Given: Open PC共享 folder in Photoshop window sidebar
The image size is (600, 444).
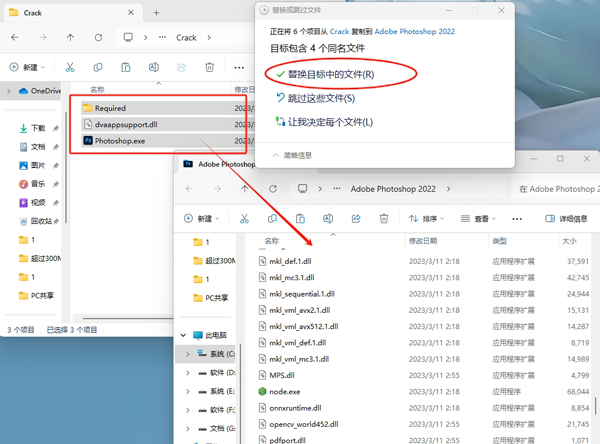Looking at the screenshot, I should pyautogui.click(x=210, y=298).
